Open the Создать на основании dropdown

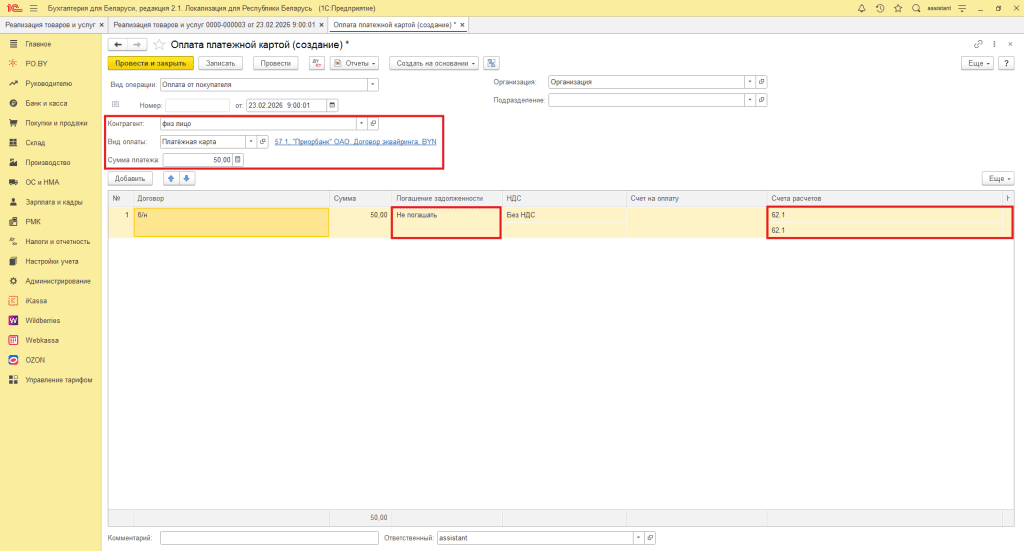(433, 63)
